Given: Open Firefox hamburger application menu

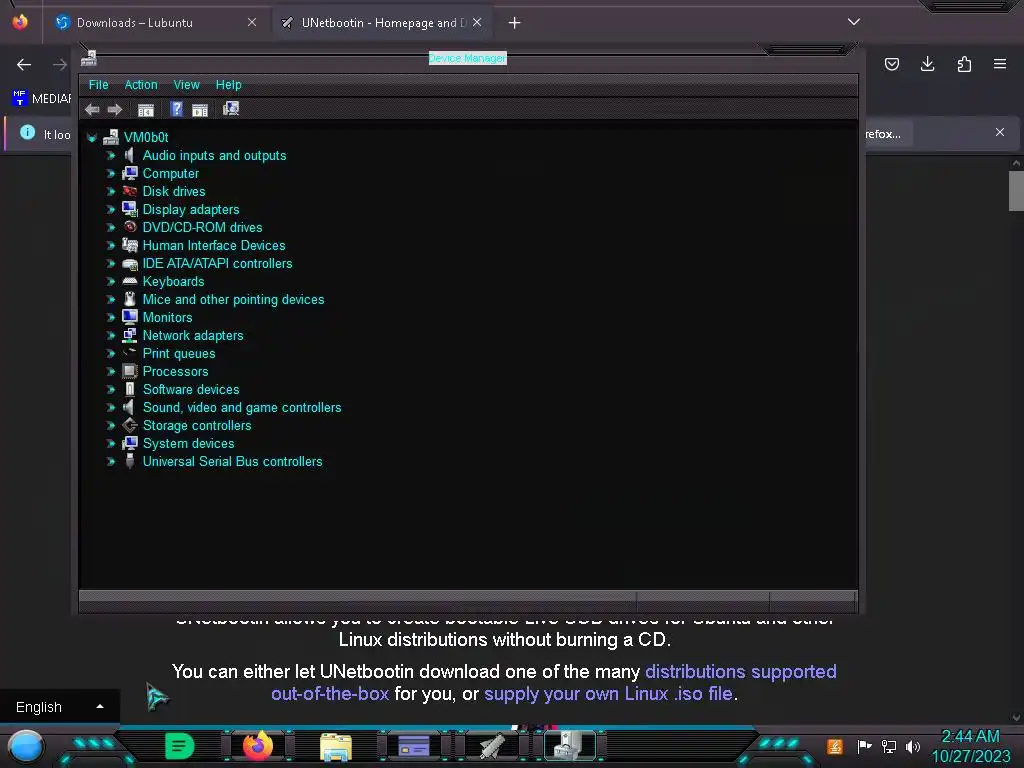Looking at the screenshot, I should pos(1000,64).
